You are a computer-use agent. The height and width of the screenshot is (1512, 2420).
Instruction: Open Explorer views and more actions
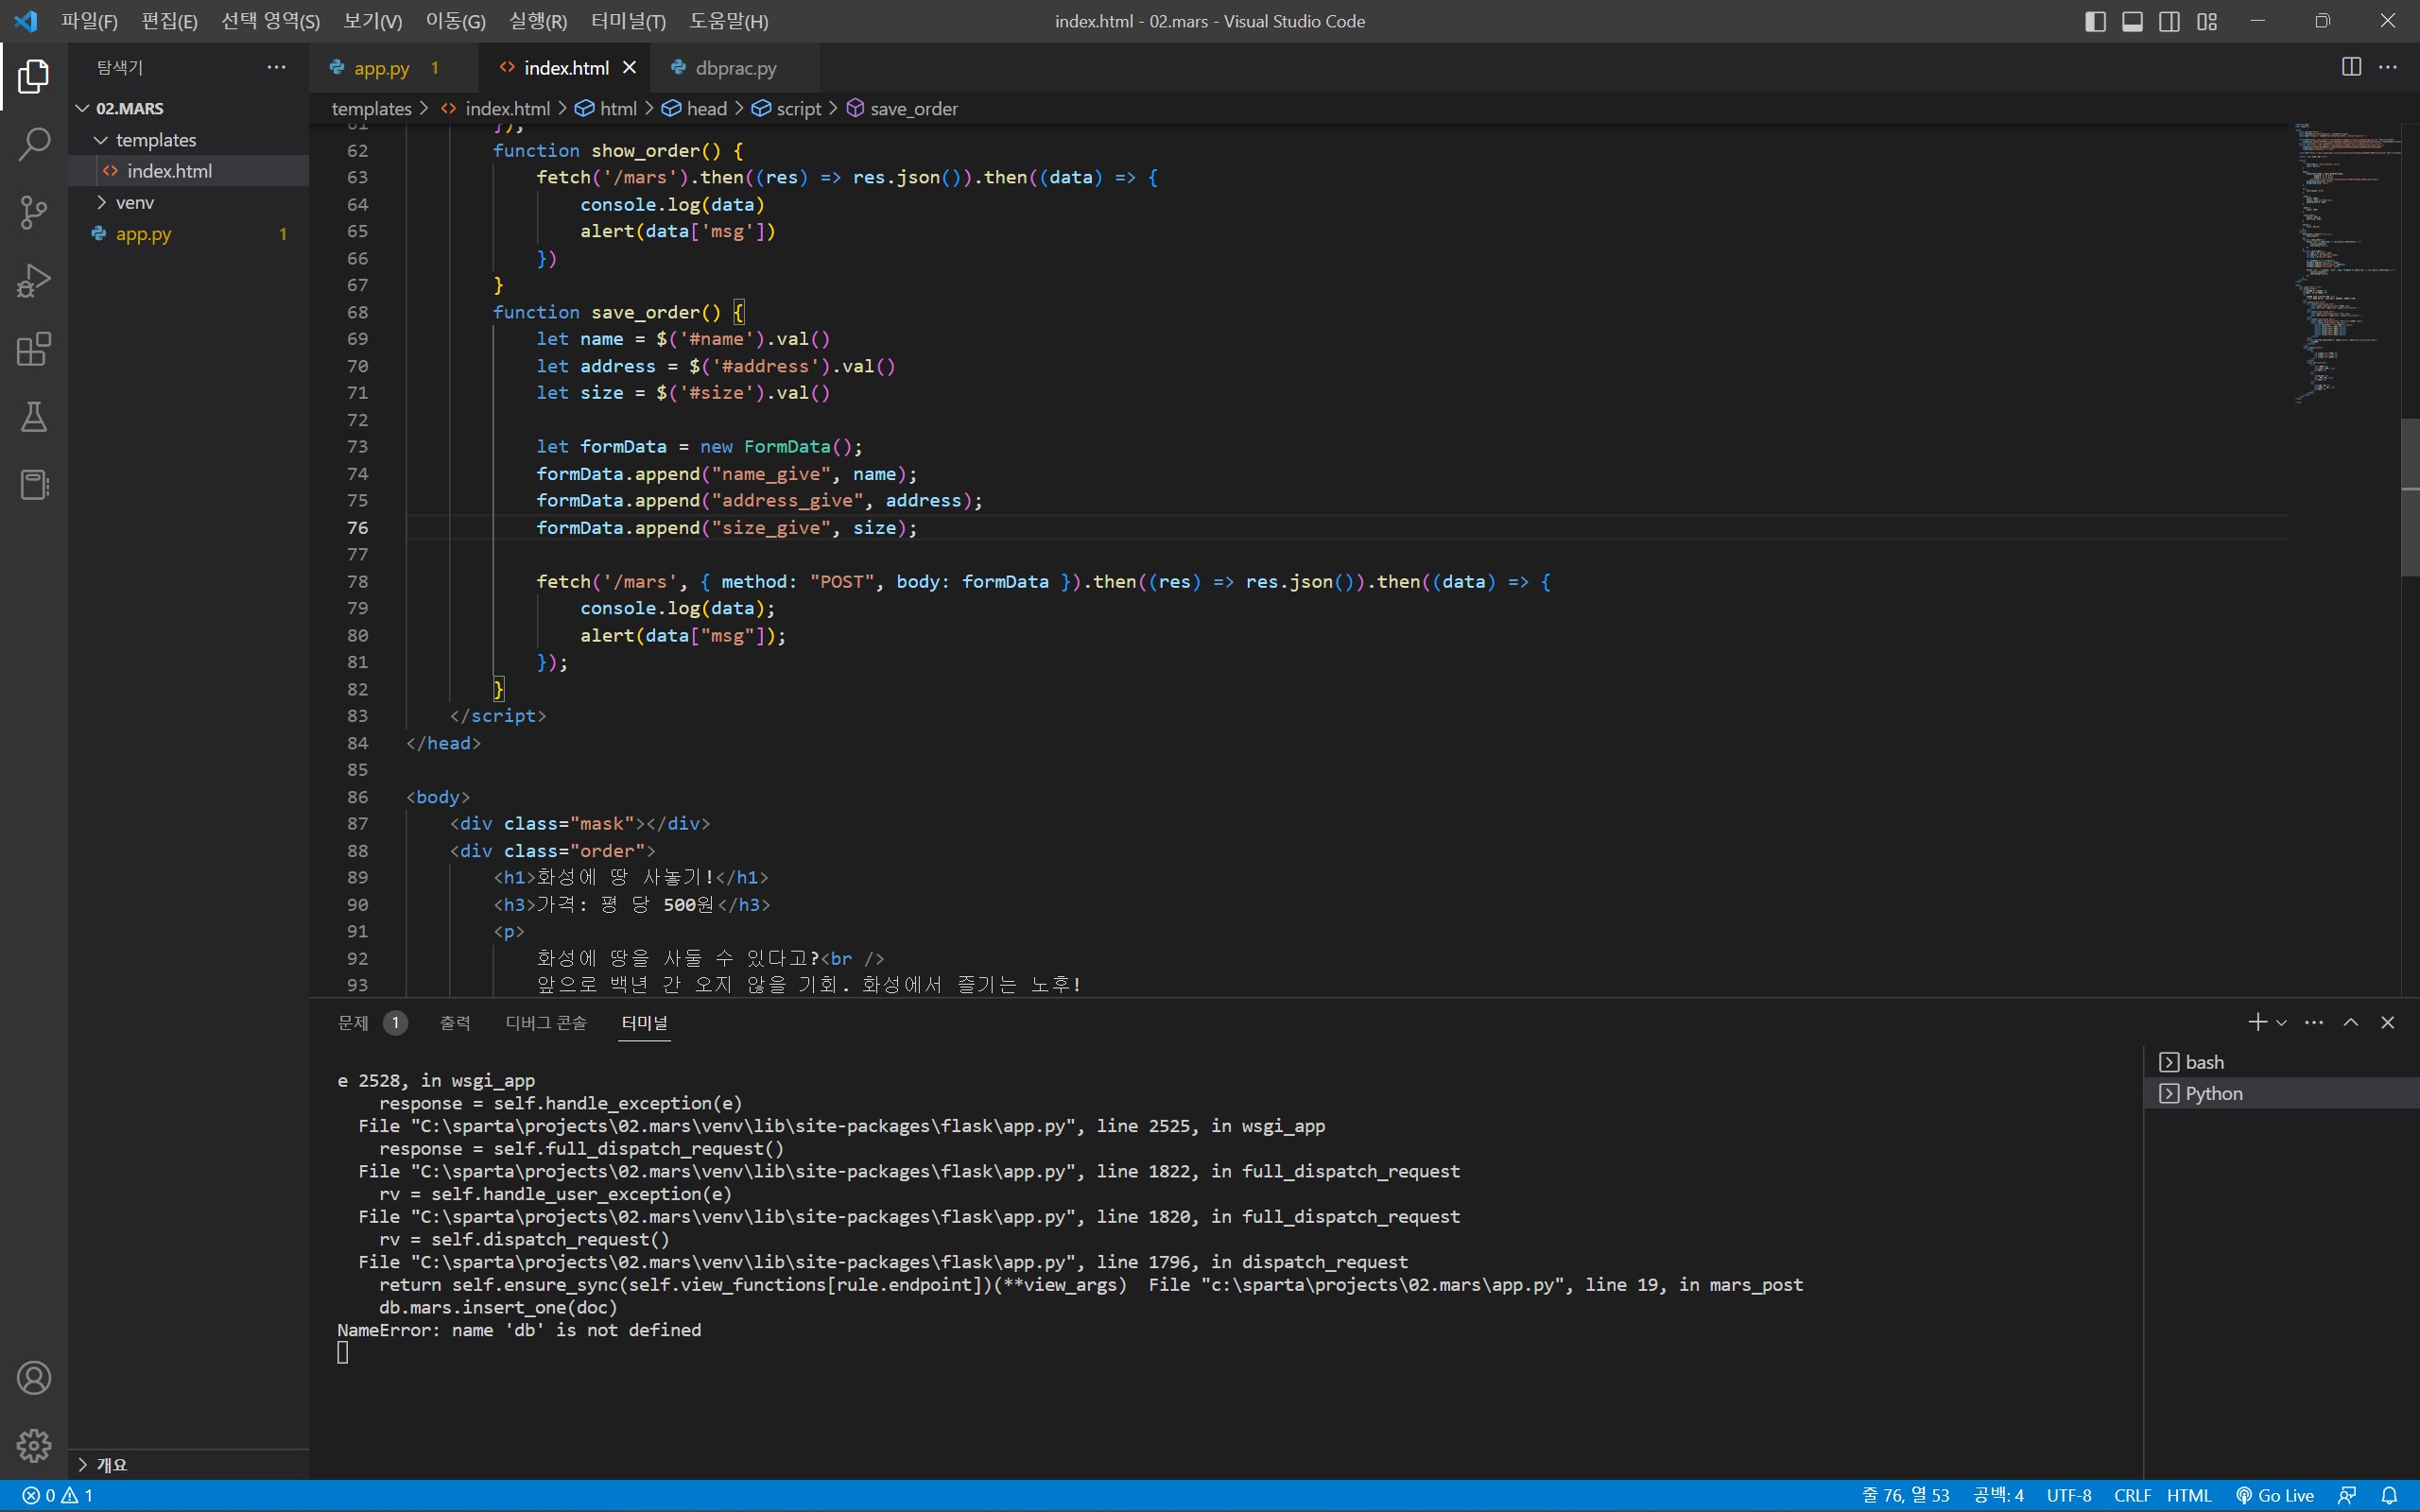[x=276, y=67]
